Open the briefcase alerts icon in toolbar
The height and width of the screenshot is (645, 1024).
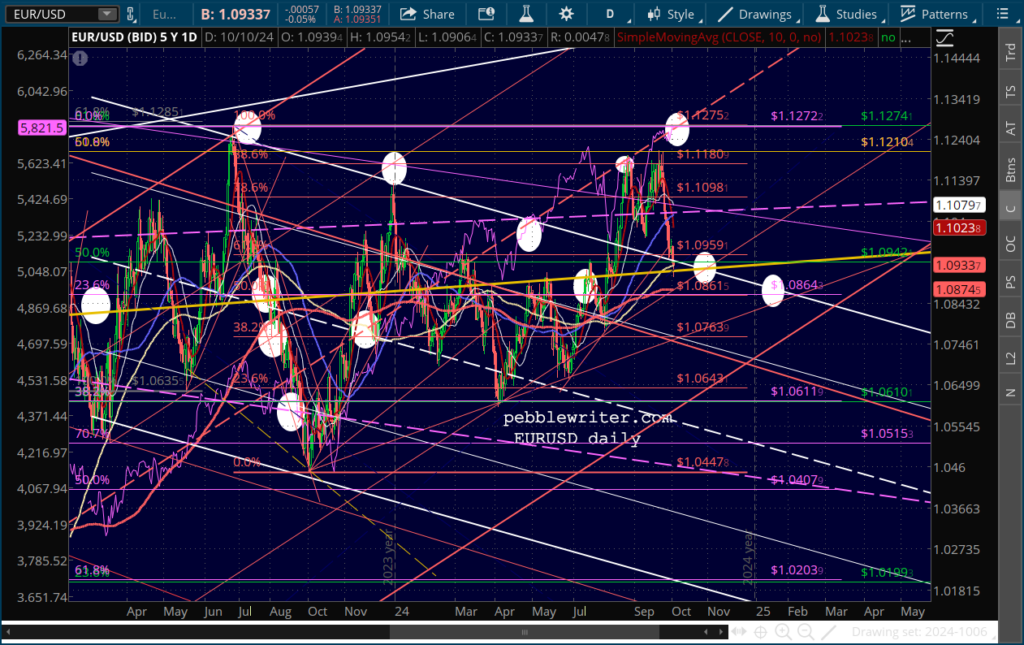pos(487,14)
